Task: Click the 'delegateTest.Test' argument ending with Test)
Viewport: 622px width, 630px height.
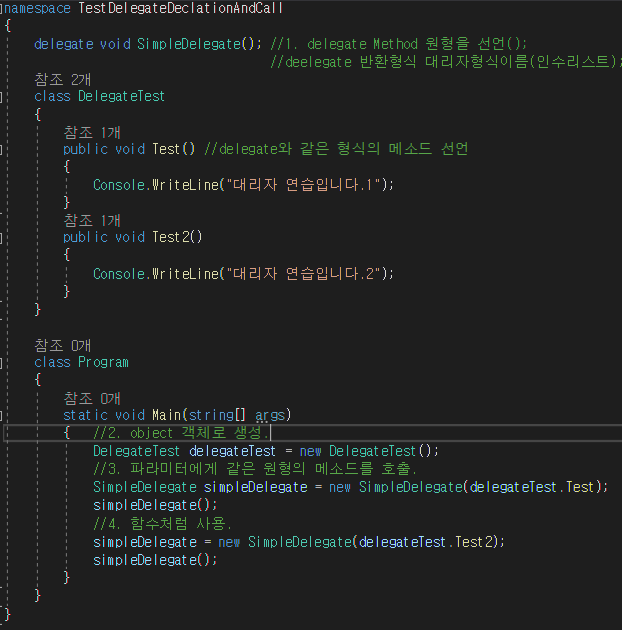Action: pyautogui.click(x=532, y=487)
